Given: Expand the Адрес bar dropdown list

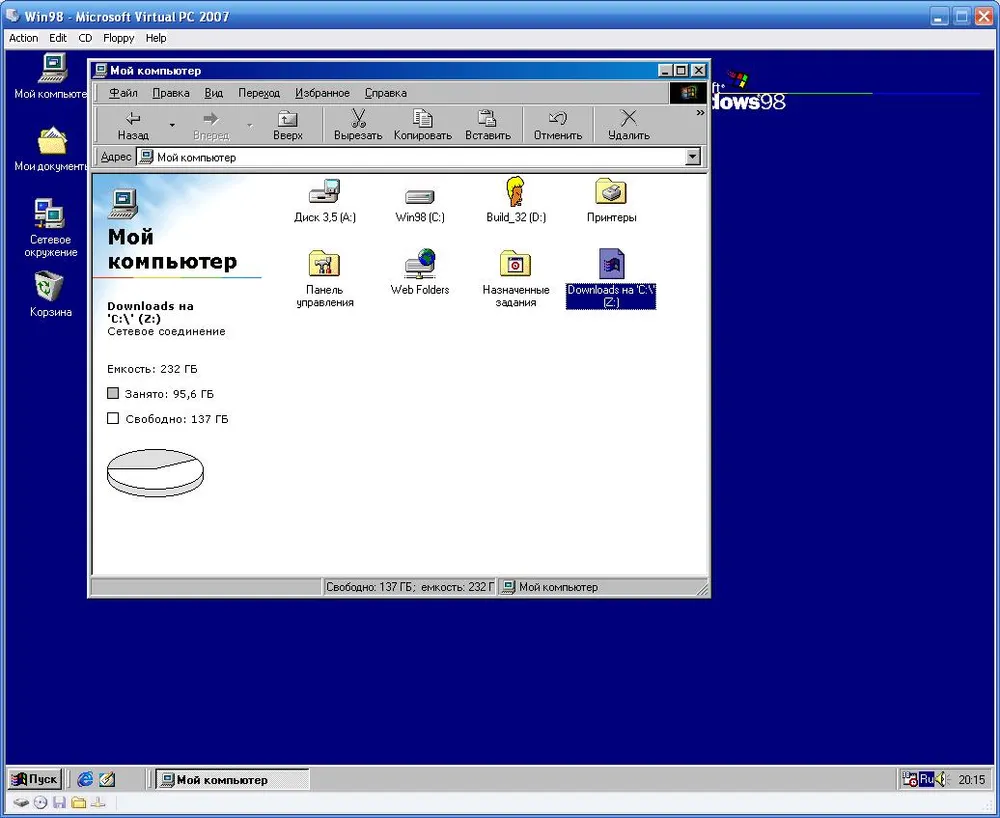Looking at the screenshot, I should coord(693,157).
